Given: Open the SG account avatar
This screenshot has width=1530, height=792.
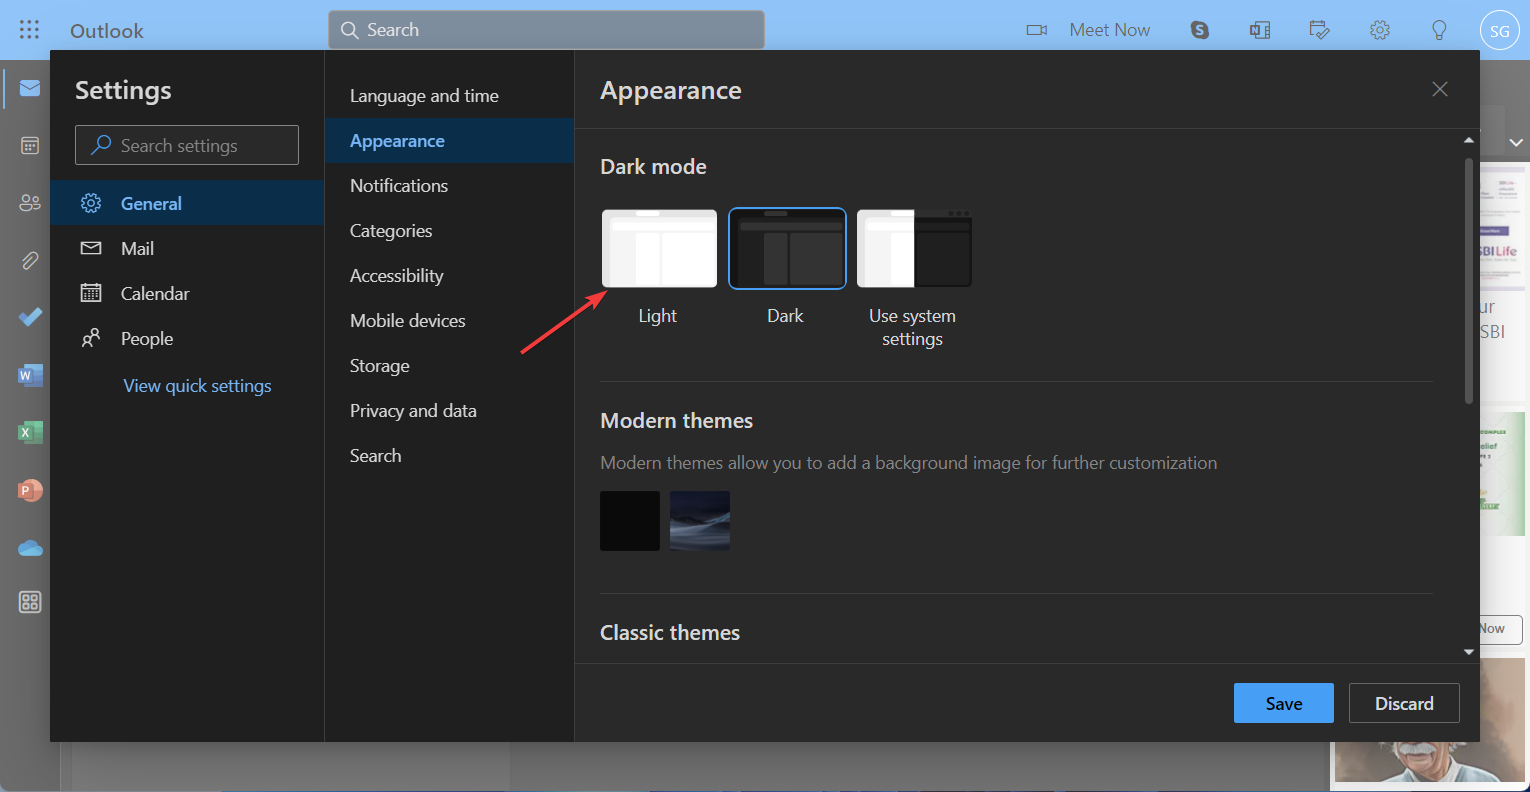Looking at the screenshot, I should (1499, 30).
